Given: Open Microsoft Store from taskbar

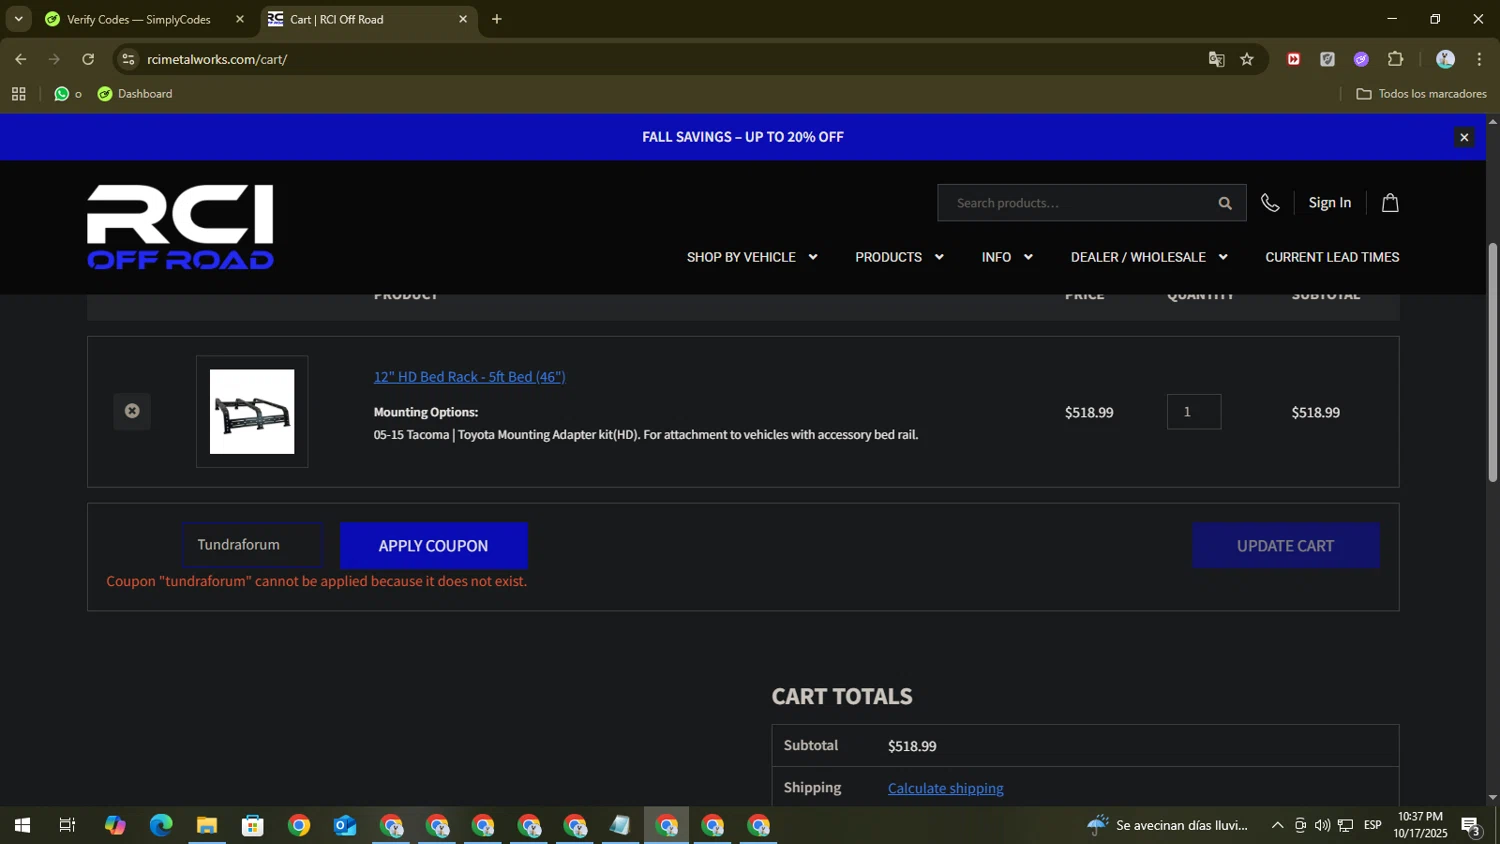Looking at the screenshot, I should click(x=253, y=825).
